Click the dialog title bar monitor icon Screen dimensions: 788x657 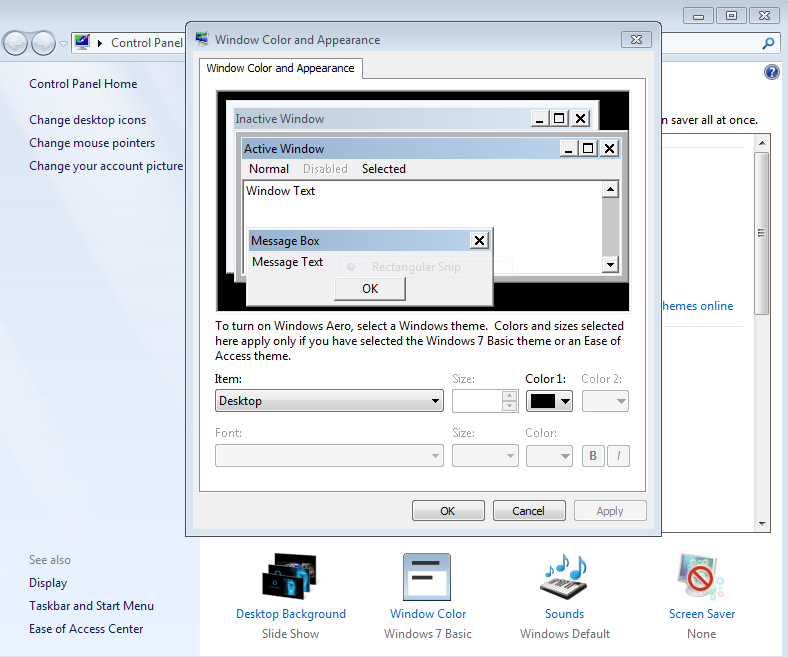[x=202, y=39]
